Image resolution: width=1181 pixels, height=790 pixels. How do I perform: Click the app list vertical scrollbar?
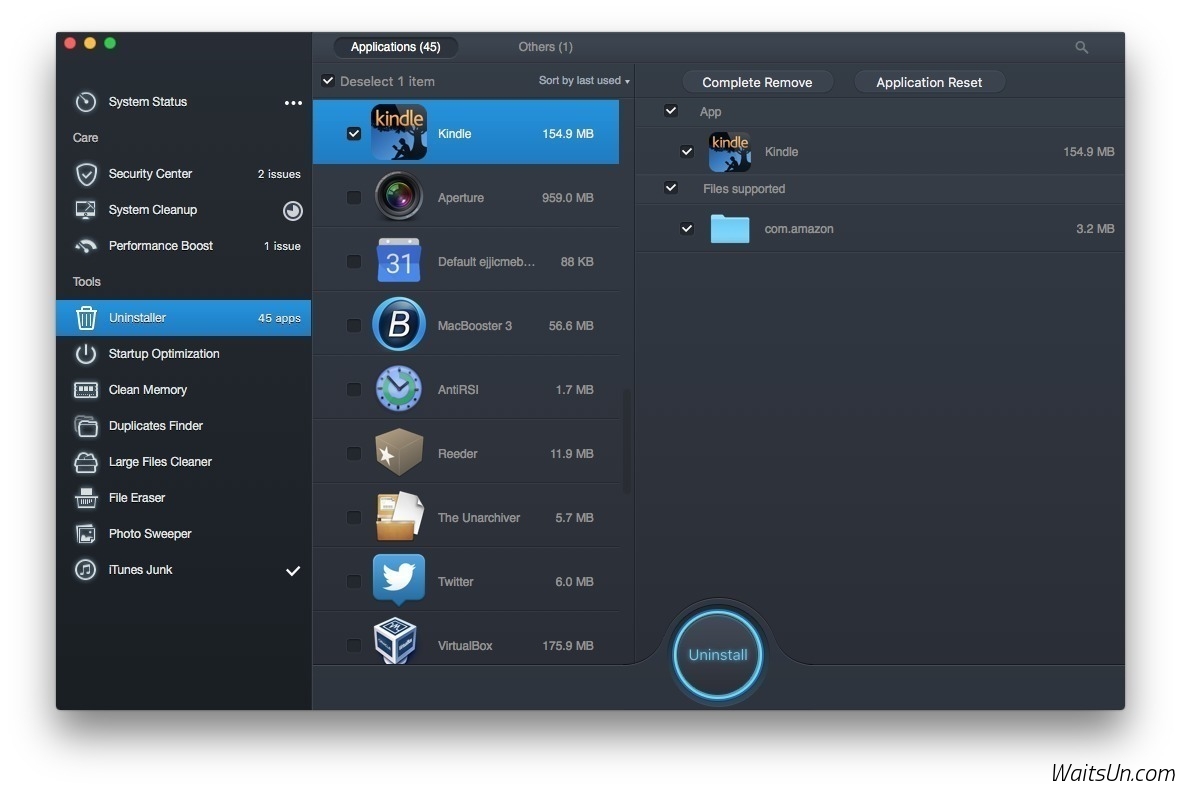point(627,440)
